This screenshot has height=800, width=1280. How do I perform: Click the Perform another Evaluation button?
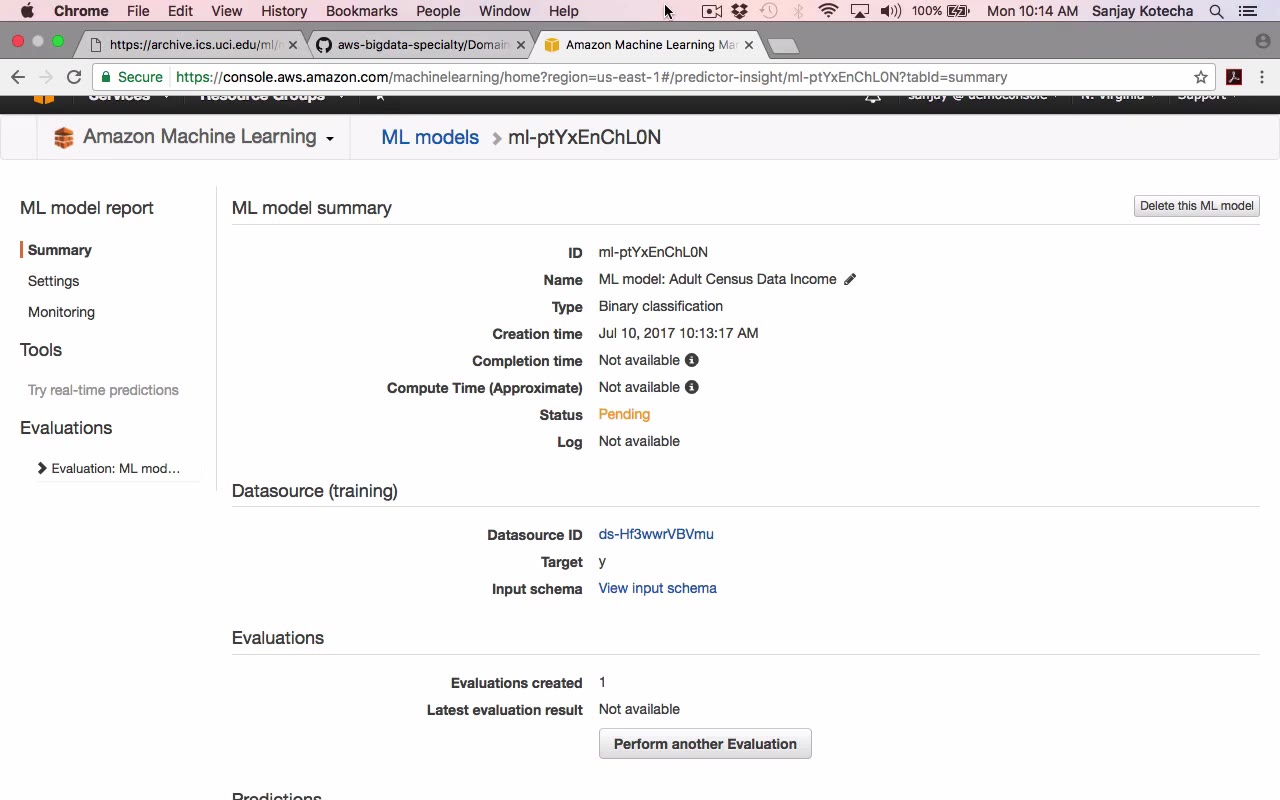[x=705, y=744]
